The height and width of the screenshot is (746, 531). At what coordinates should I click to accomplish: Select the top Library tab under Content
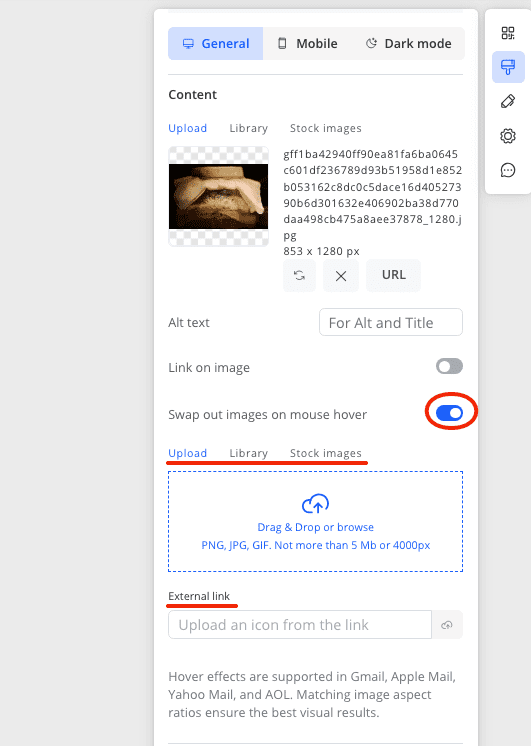point(248,128)
